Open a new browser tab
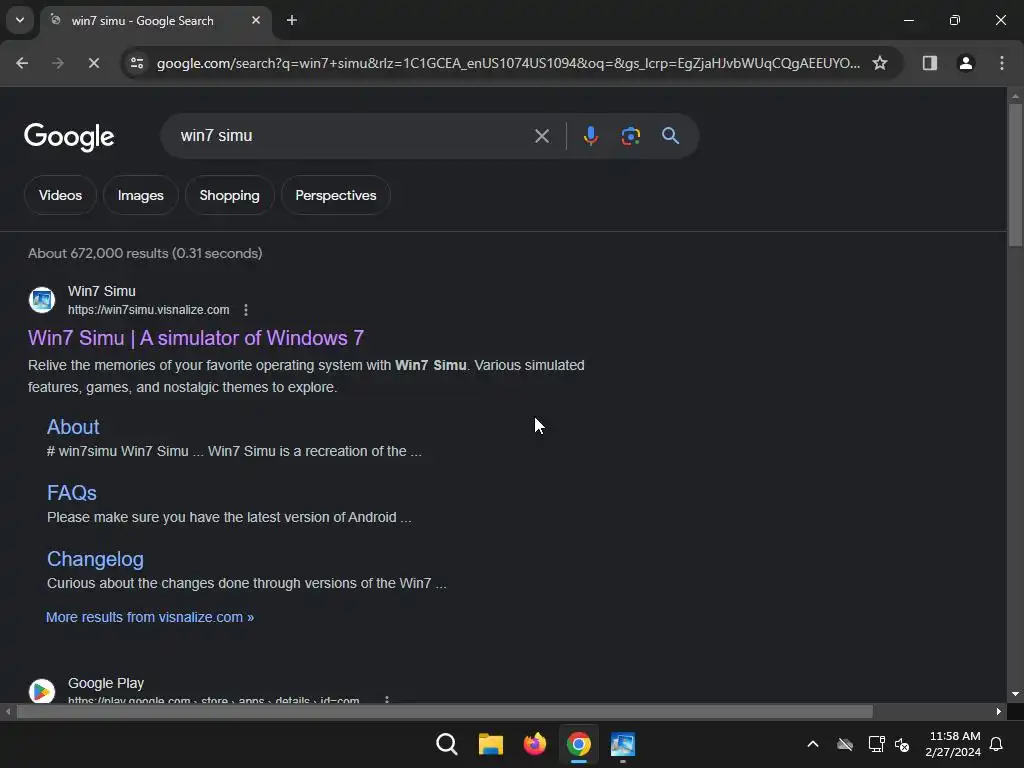The width and height of the screenshot is (1024, 768). tap(292, 20)
